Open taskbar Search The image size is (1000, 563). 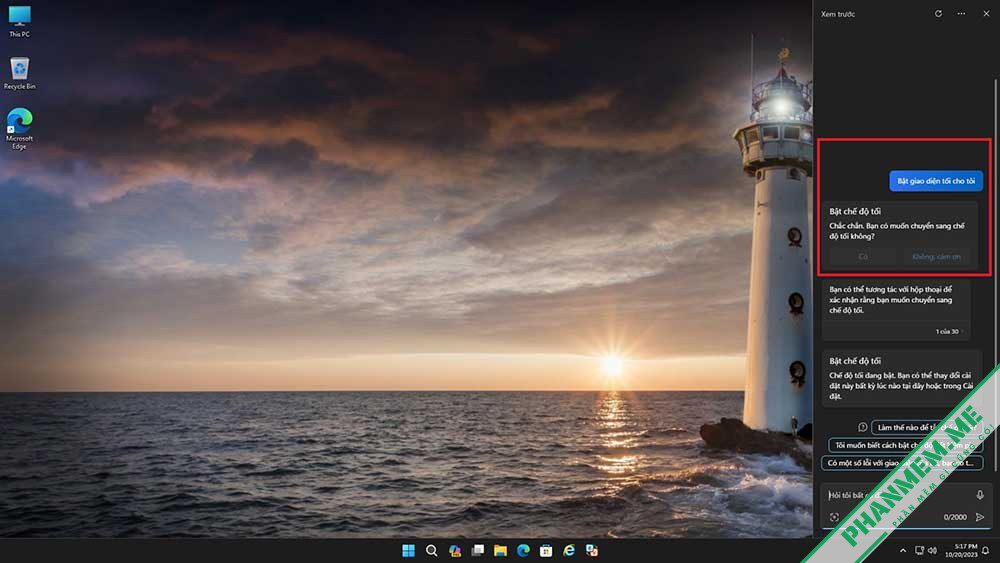point(431,550)
